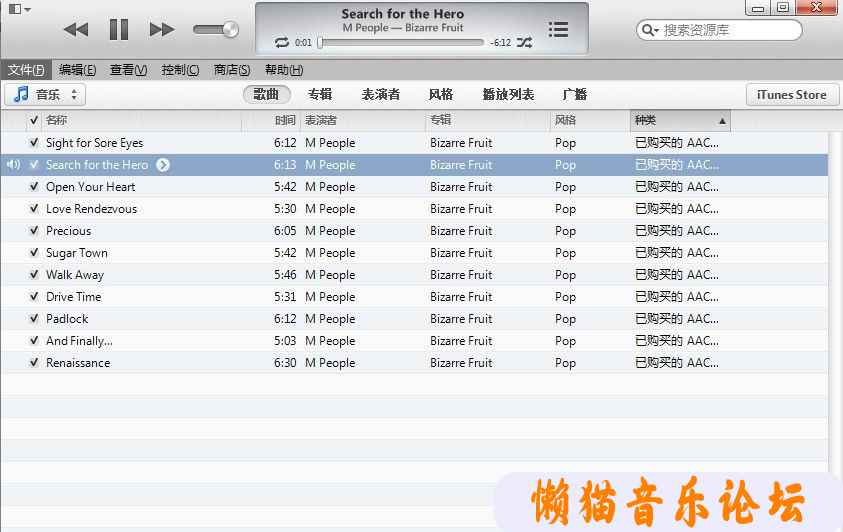Open the 控制(C) menu
The image size is (843, 532).
pyautogui.click(x=180, y=70)
